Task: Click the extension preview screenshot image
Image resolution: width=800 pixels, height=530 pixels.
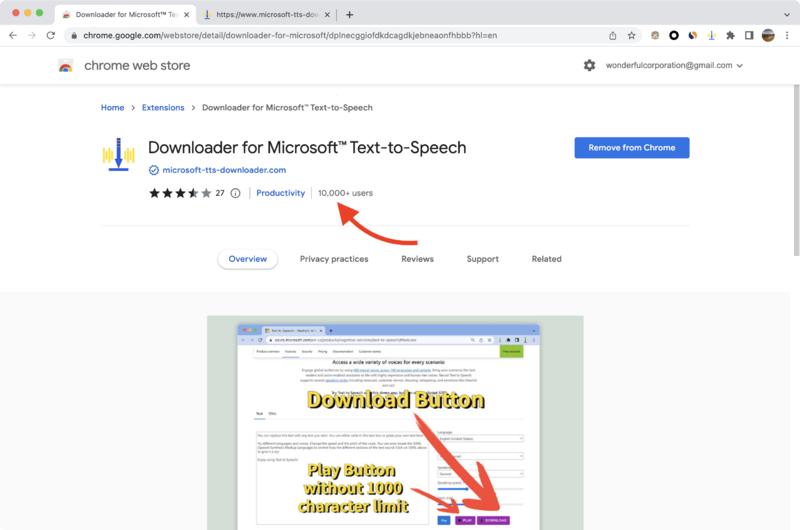Action: (x=394, y=422)
